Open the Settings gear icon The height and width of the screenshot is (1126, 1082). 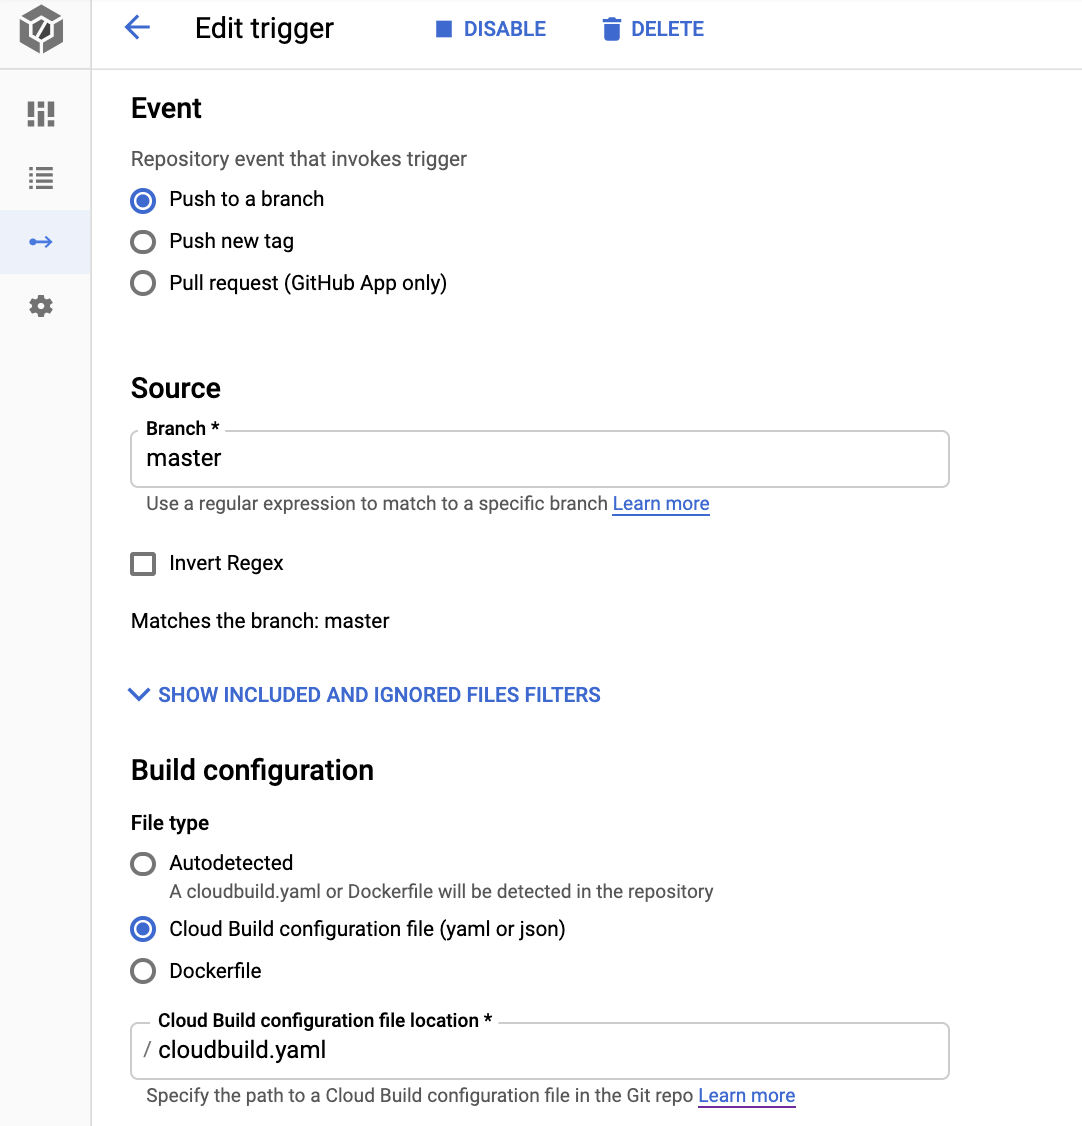41,306
